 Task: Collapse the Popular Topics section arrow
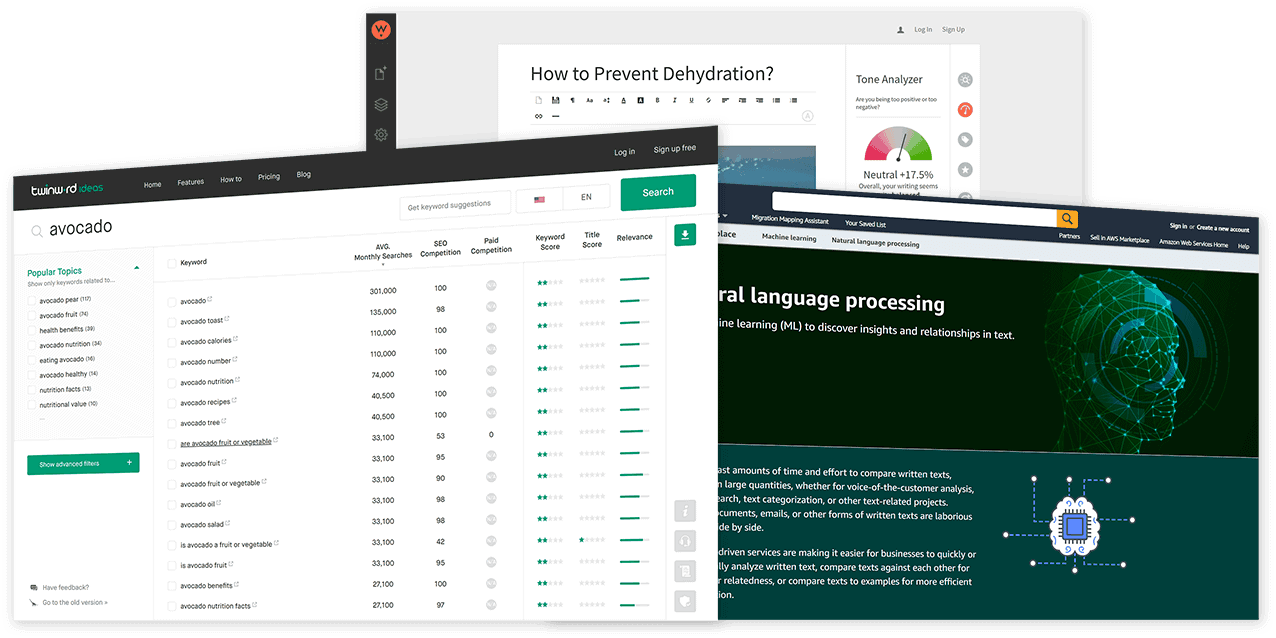tap(137, 268)
